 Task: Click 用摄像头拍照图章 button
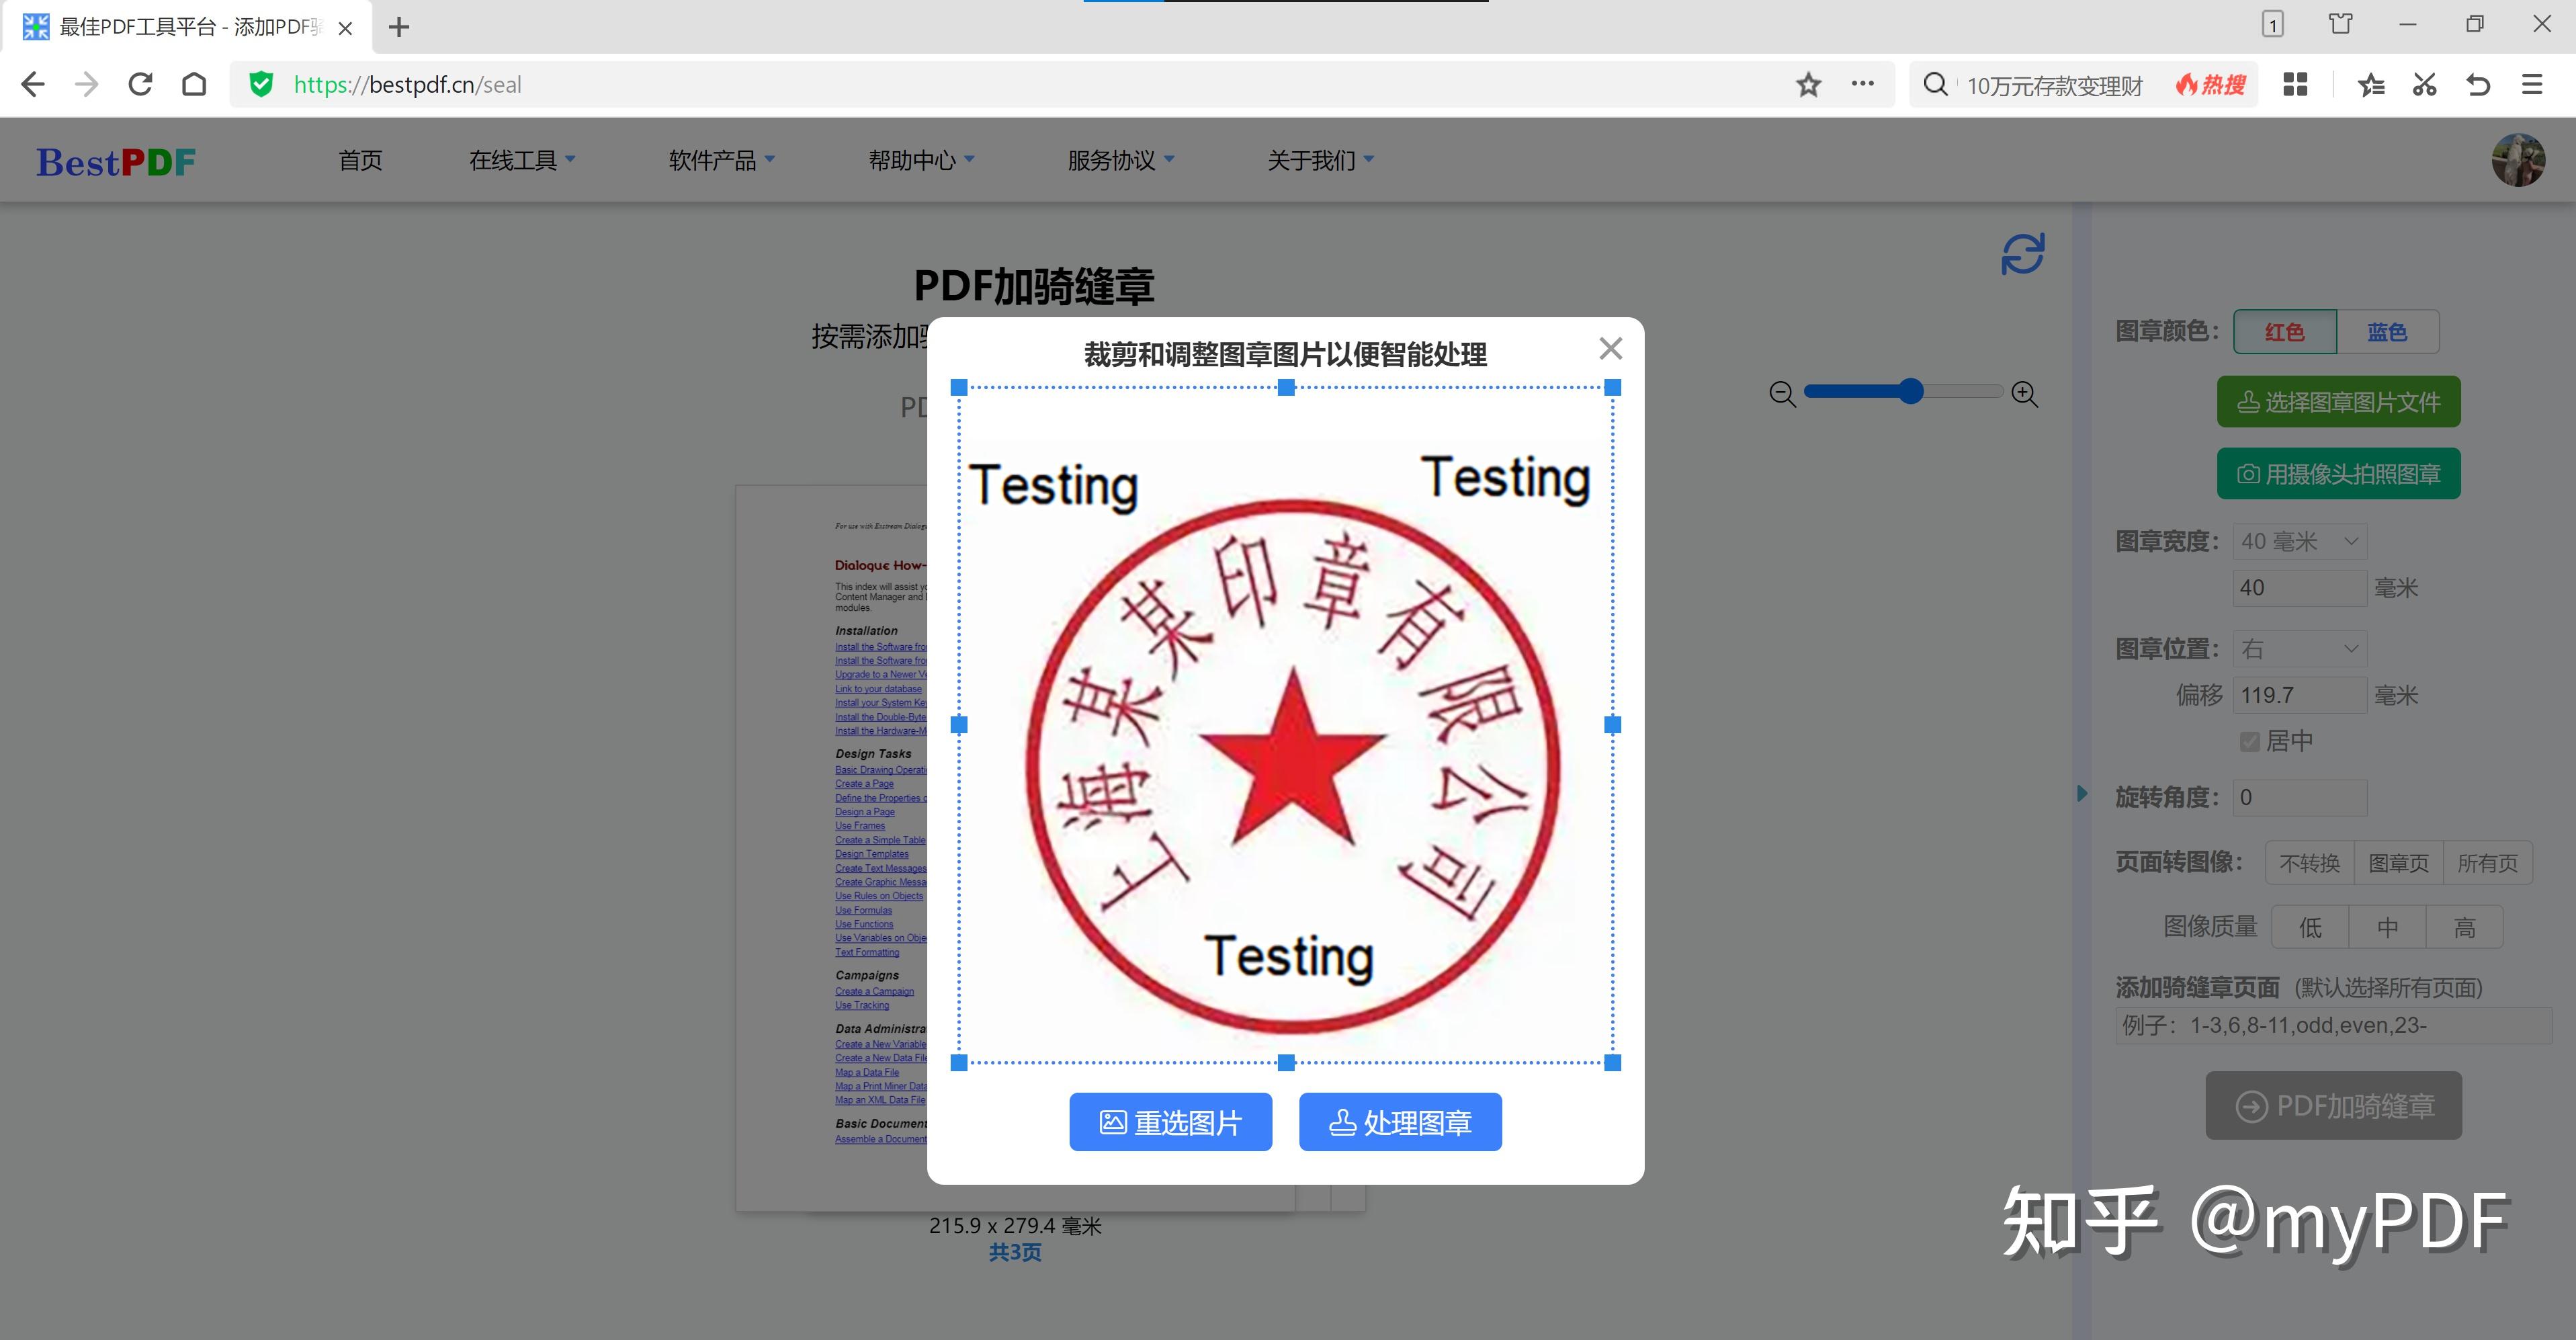pos(2338,474)
